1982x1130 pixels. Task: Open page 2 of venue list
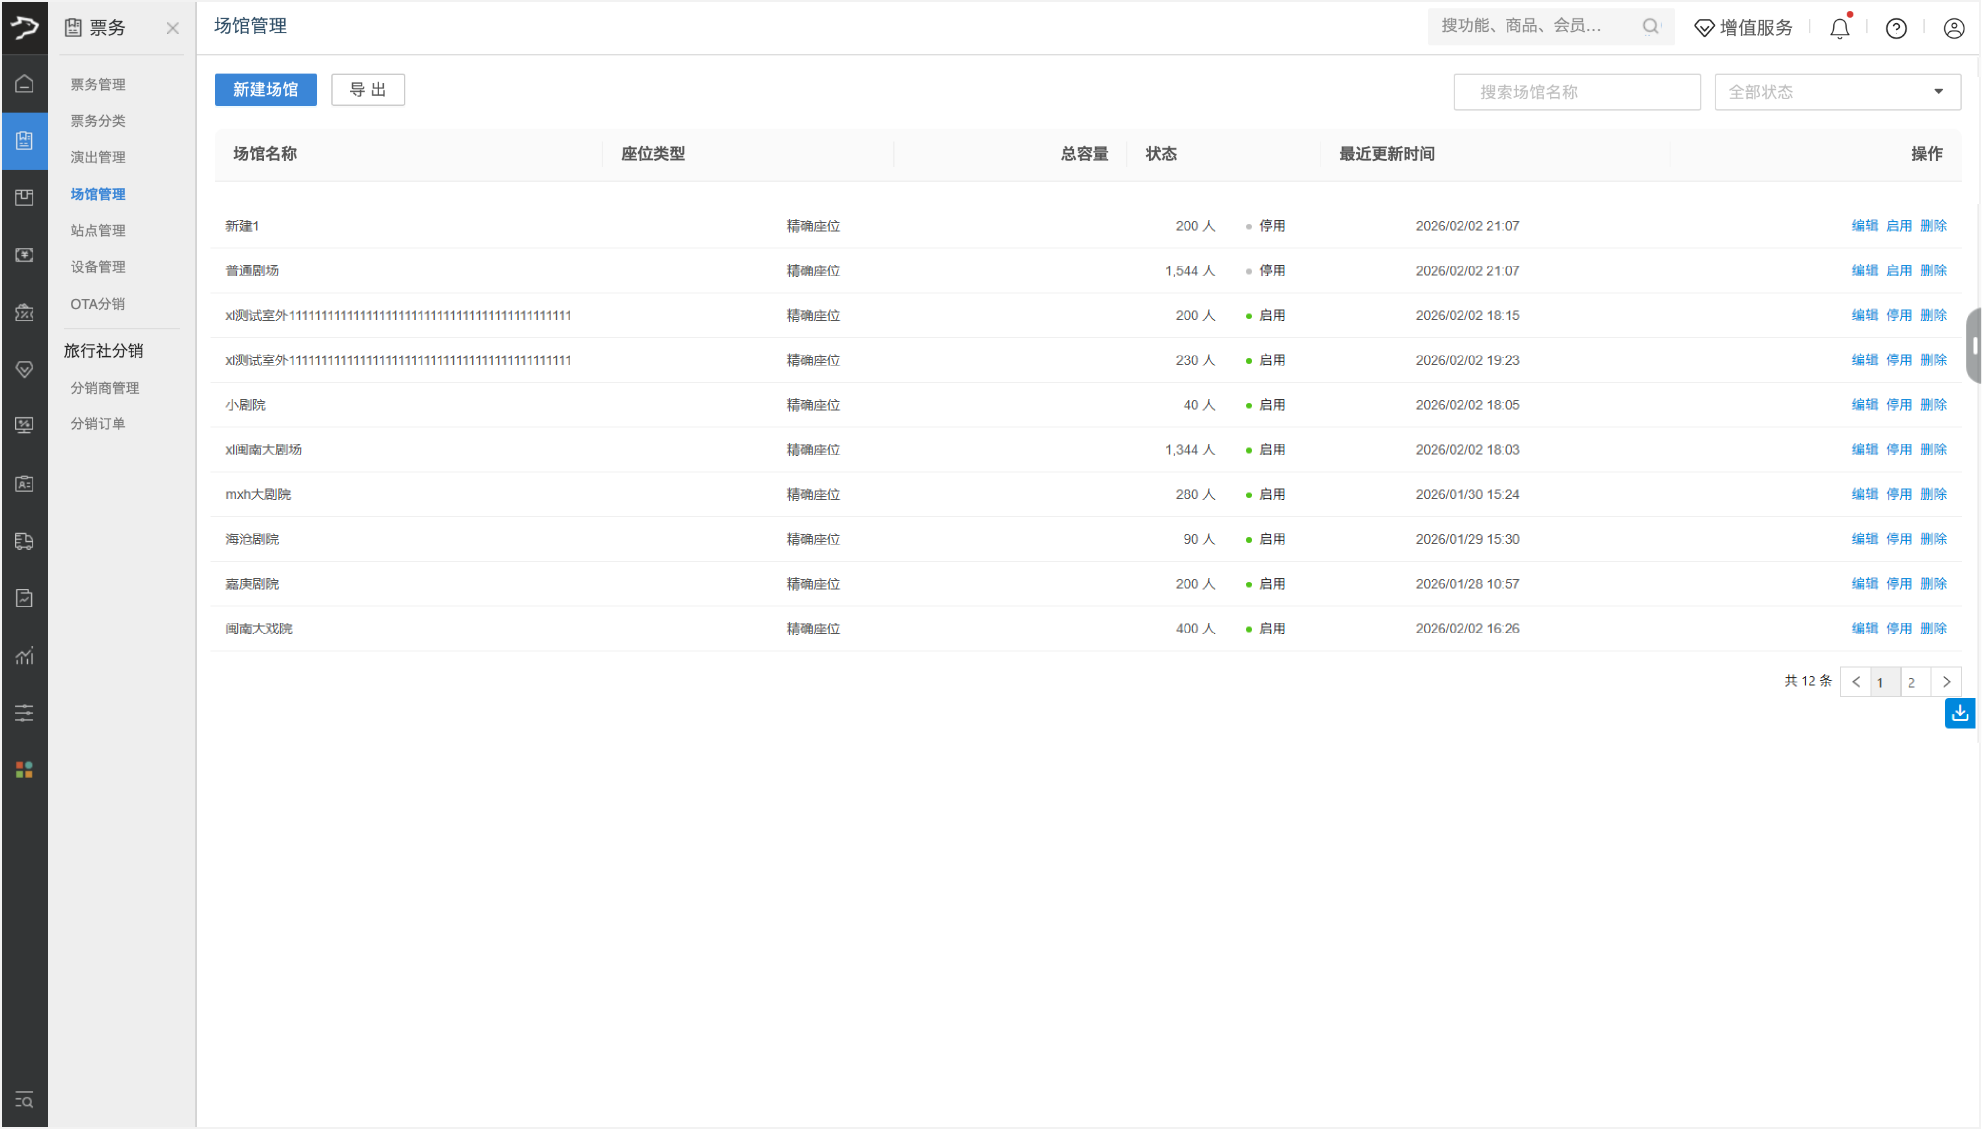[1911, 682]
